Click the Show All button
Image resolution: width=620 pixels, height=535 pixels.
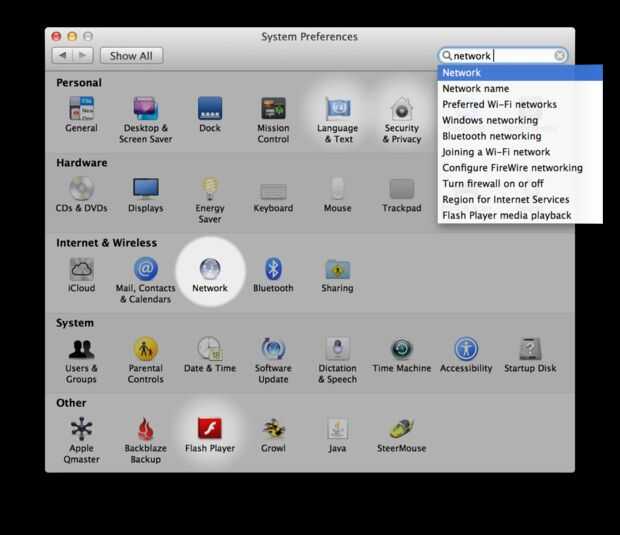coord(131,56)
